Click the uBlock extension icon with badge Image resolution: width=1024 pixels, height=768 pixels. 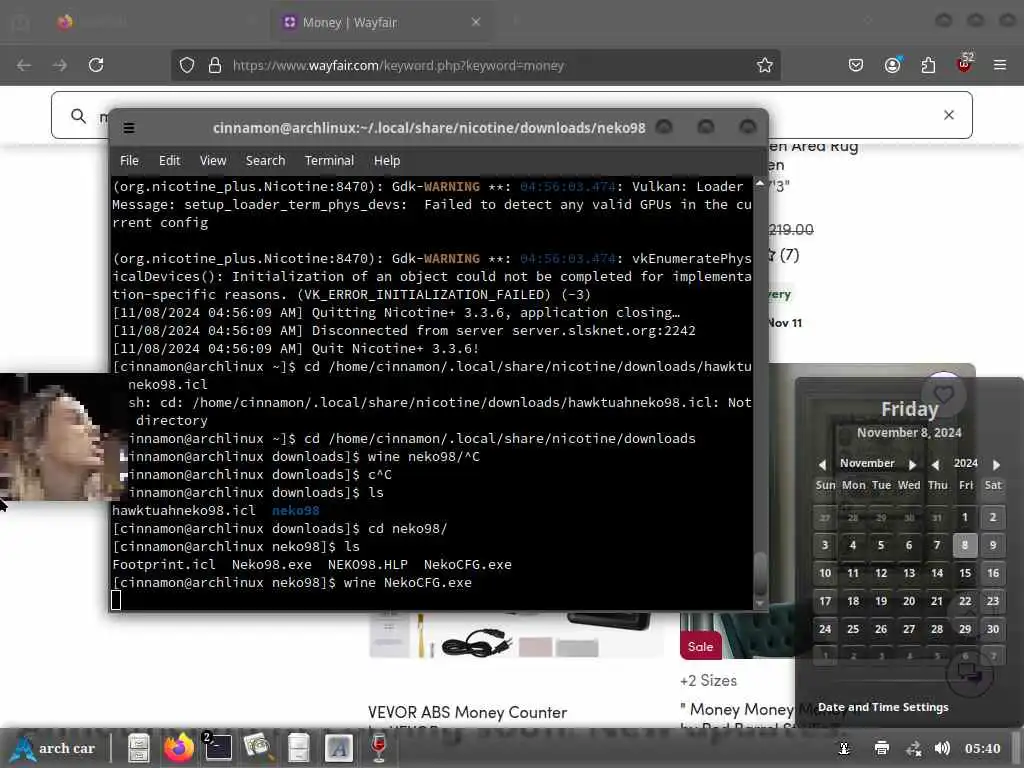pyautogui.click(x=965, y=64)
